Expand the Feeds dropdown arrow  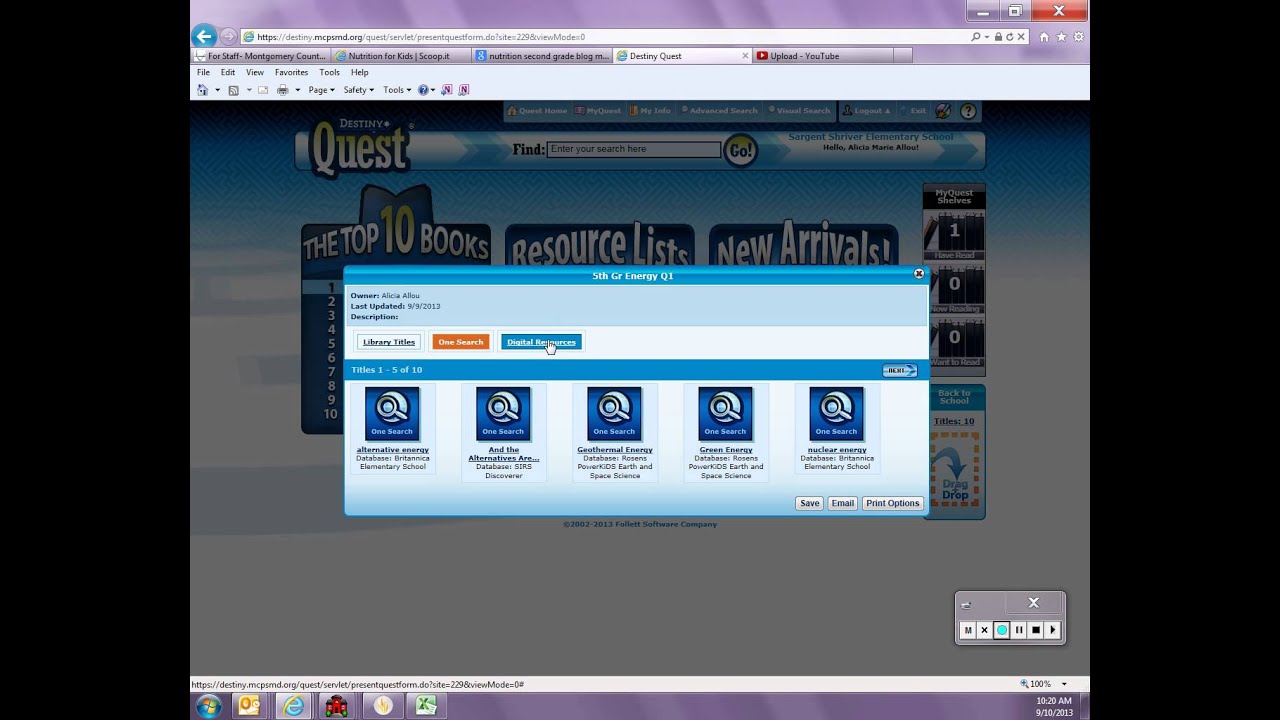[247, 90]
